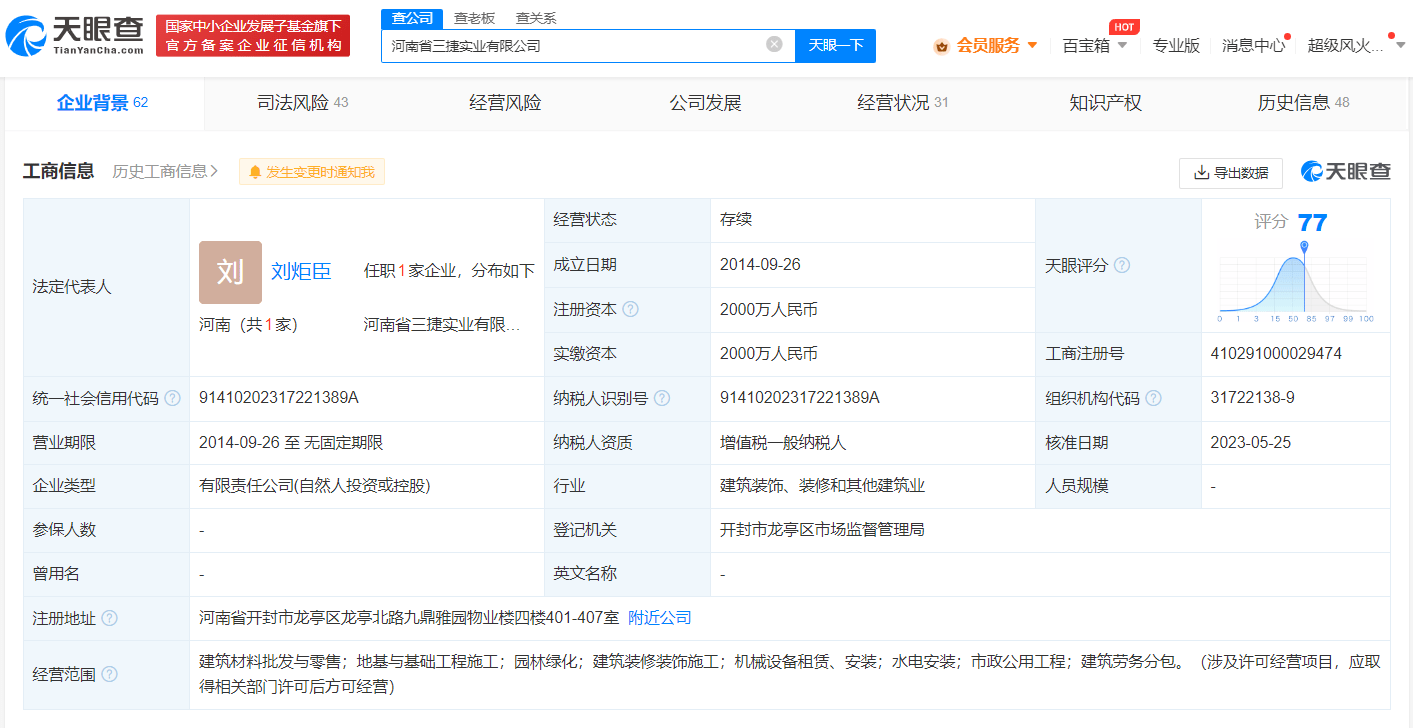Click help icon next to 注册地址

109,618
